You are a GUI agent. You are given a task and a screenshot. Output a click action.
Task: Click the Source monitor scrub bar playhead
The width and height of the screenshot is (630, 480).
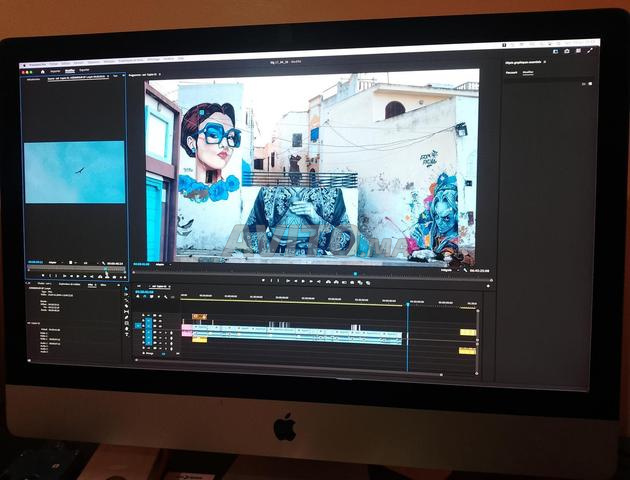click(106, 268)
